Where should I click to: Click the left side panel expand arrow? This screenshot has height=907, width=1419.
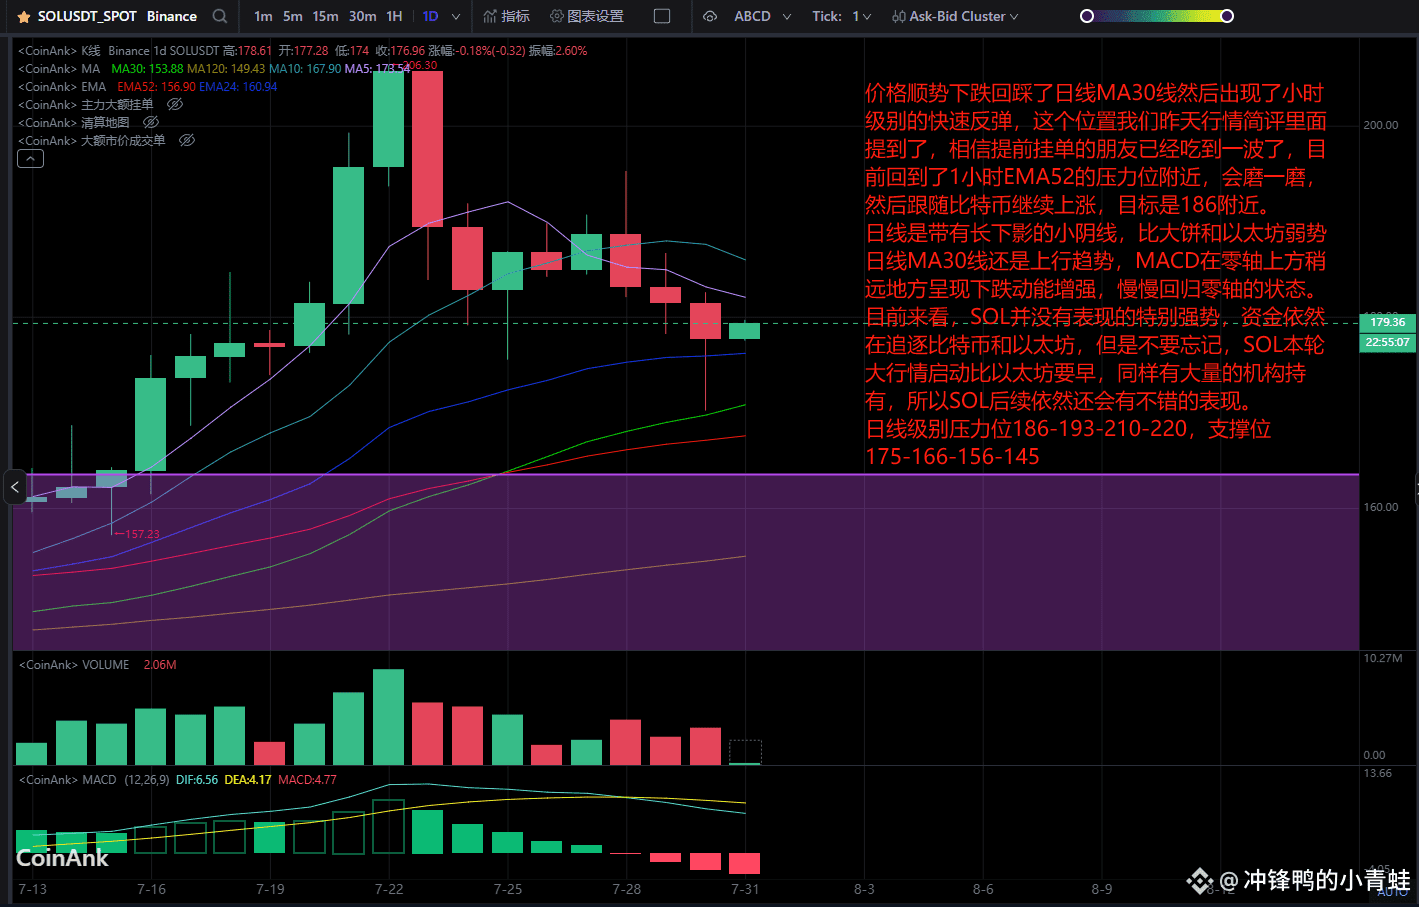click(x=14, y=487)
